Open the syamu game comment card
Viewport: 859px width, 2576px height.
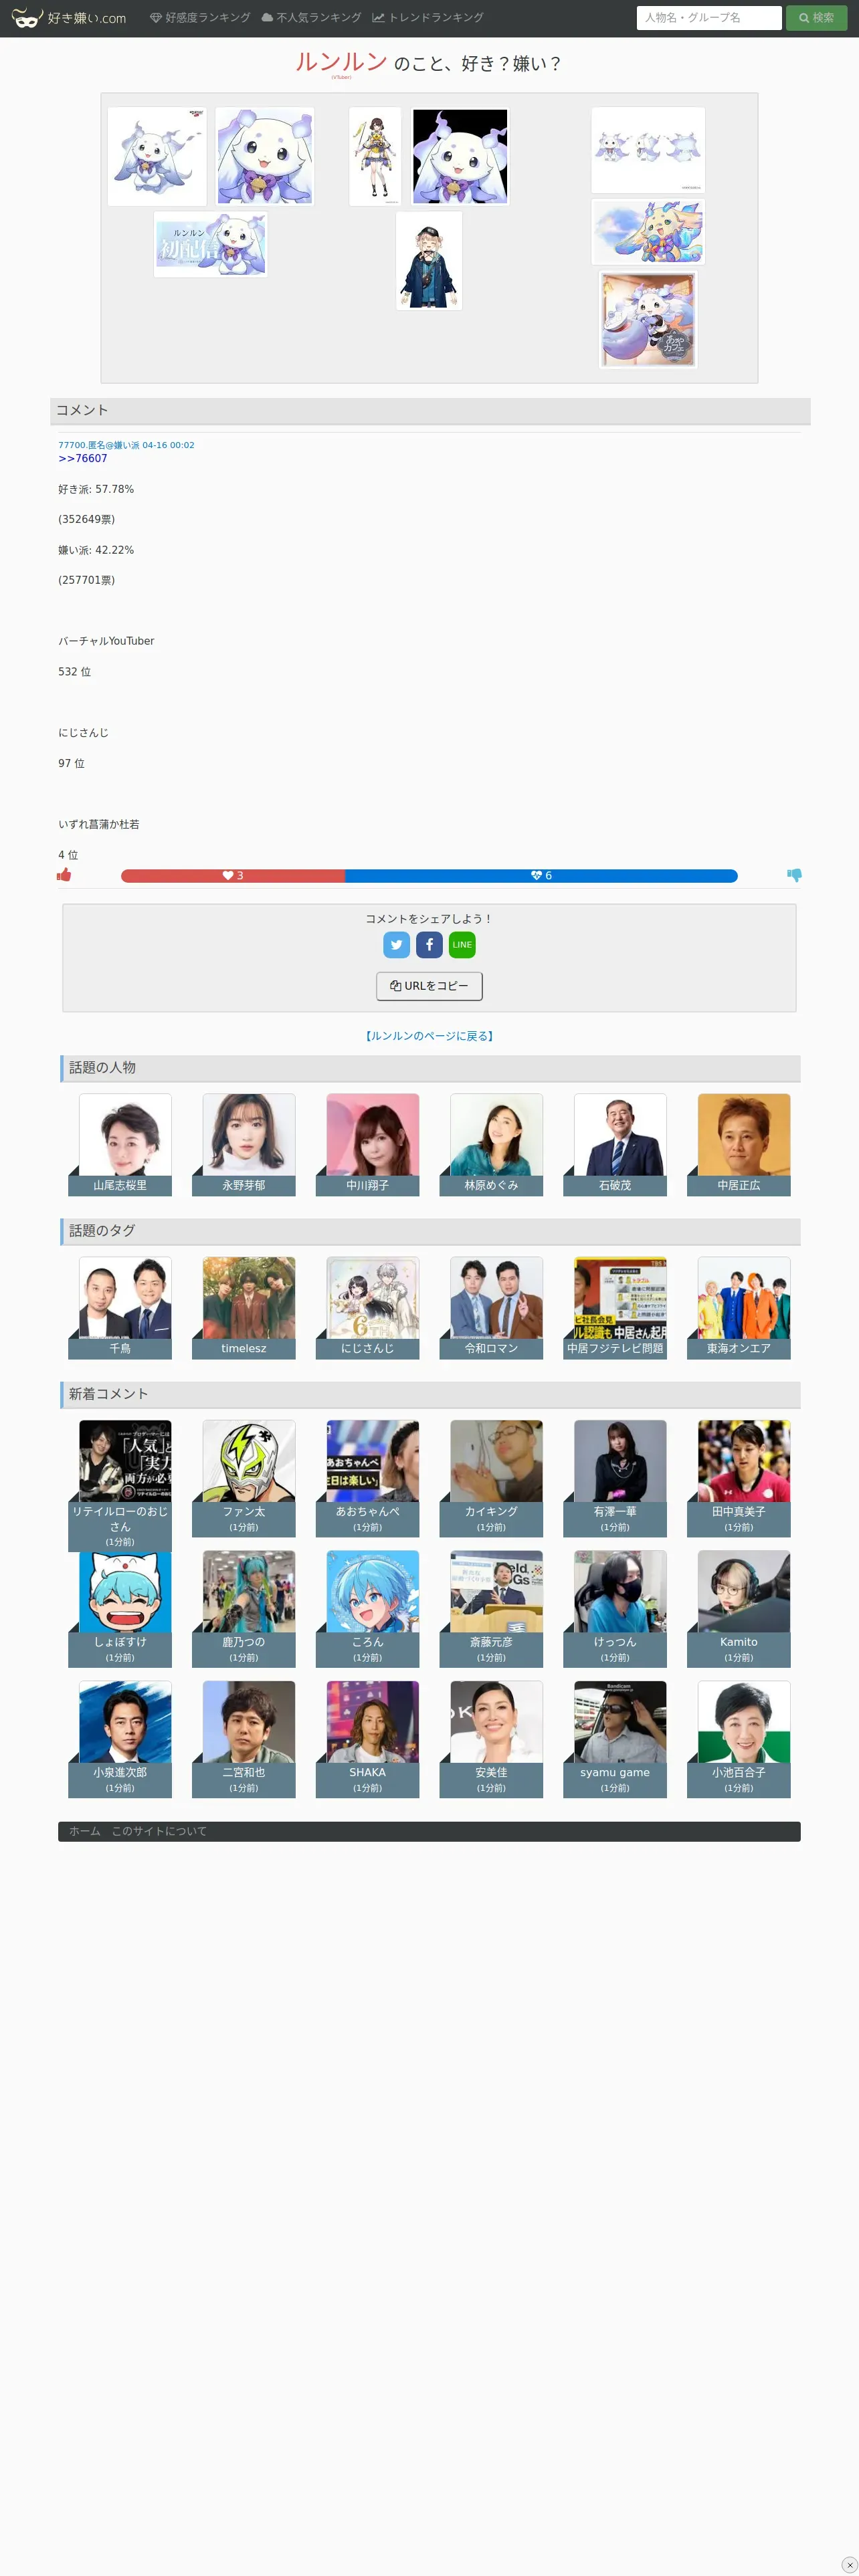(x=615, y=1739)
